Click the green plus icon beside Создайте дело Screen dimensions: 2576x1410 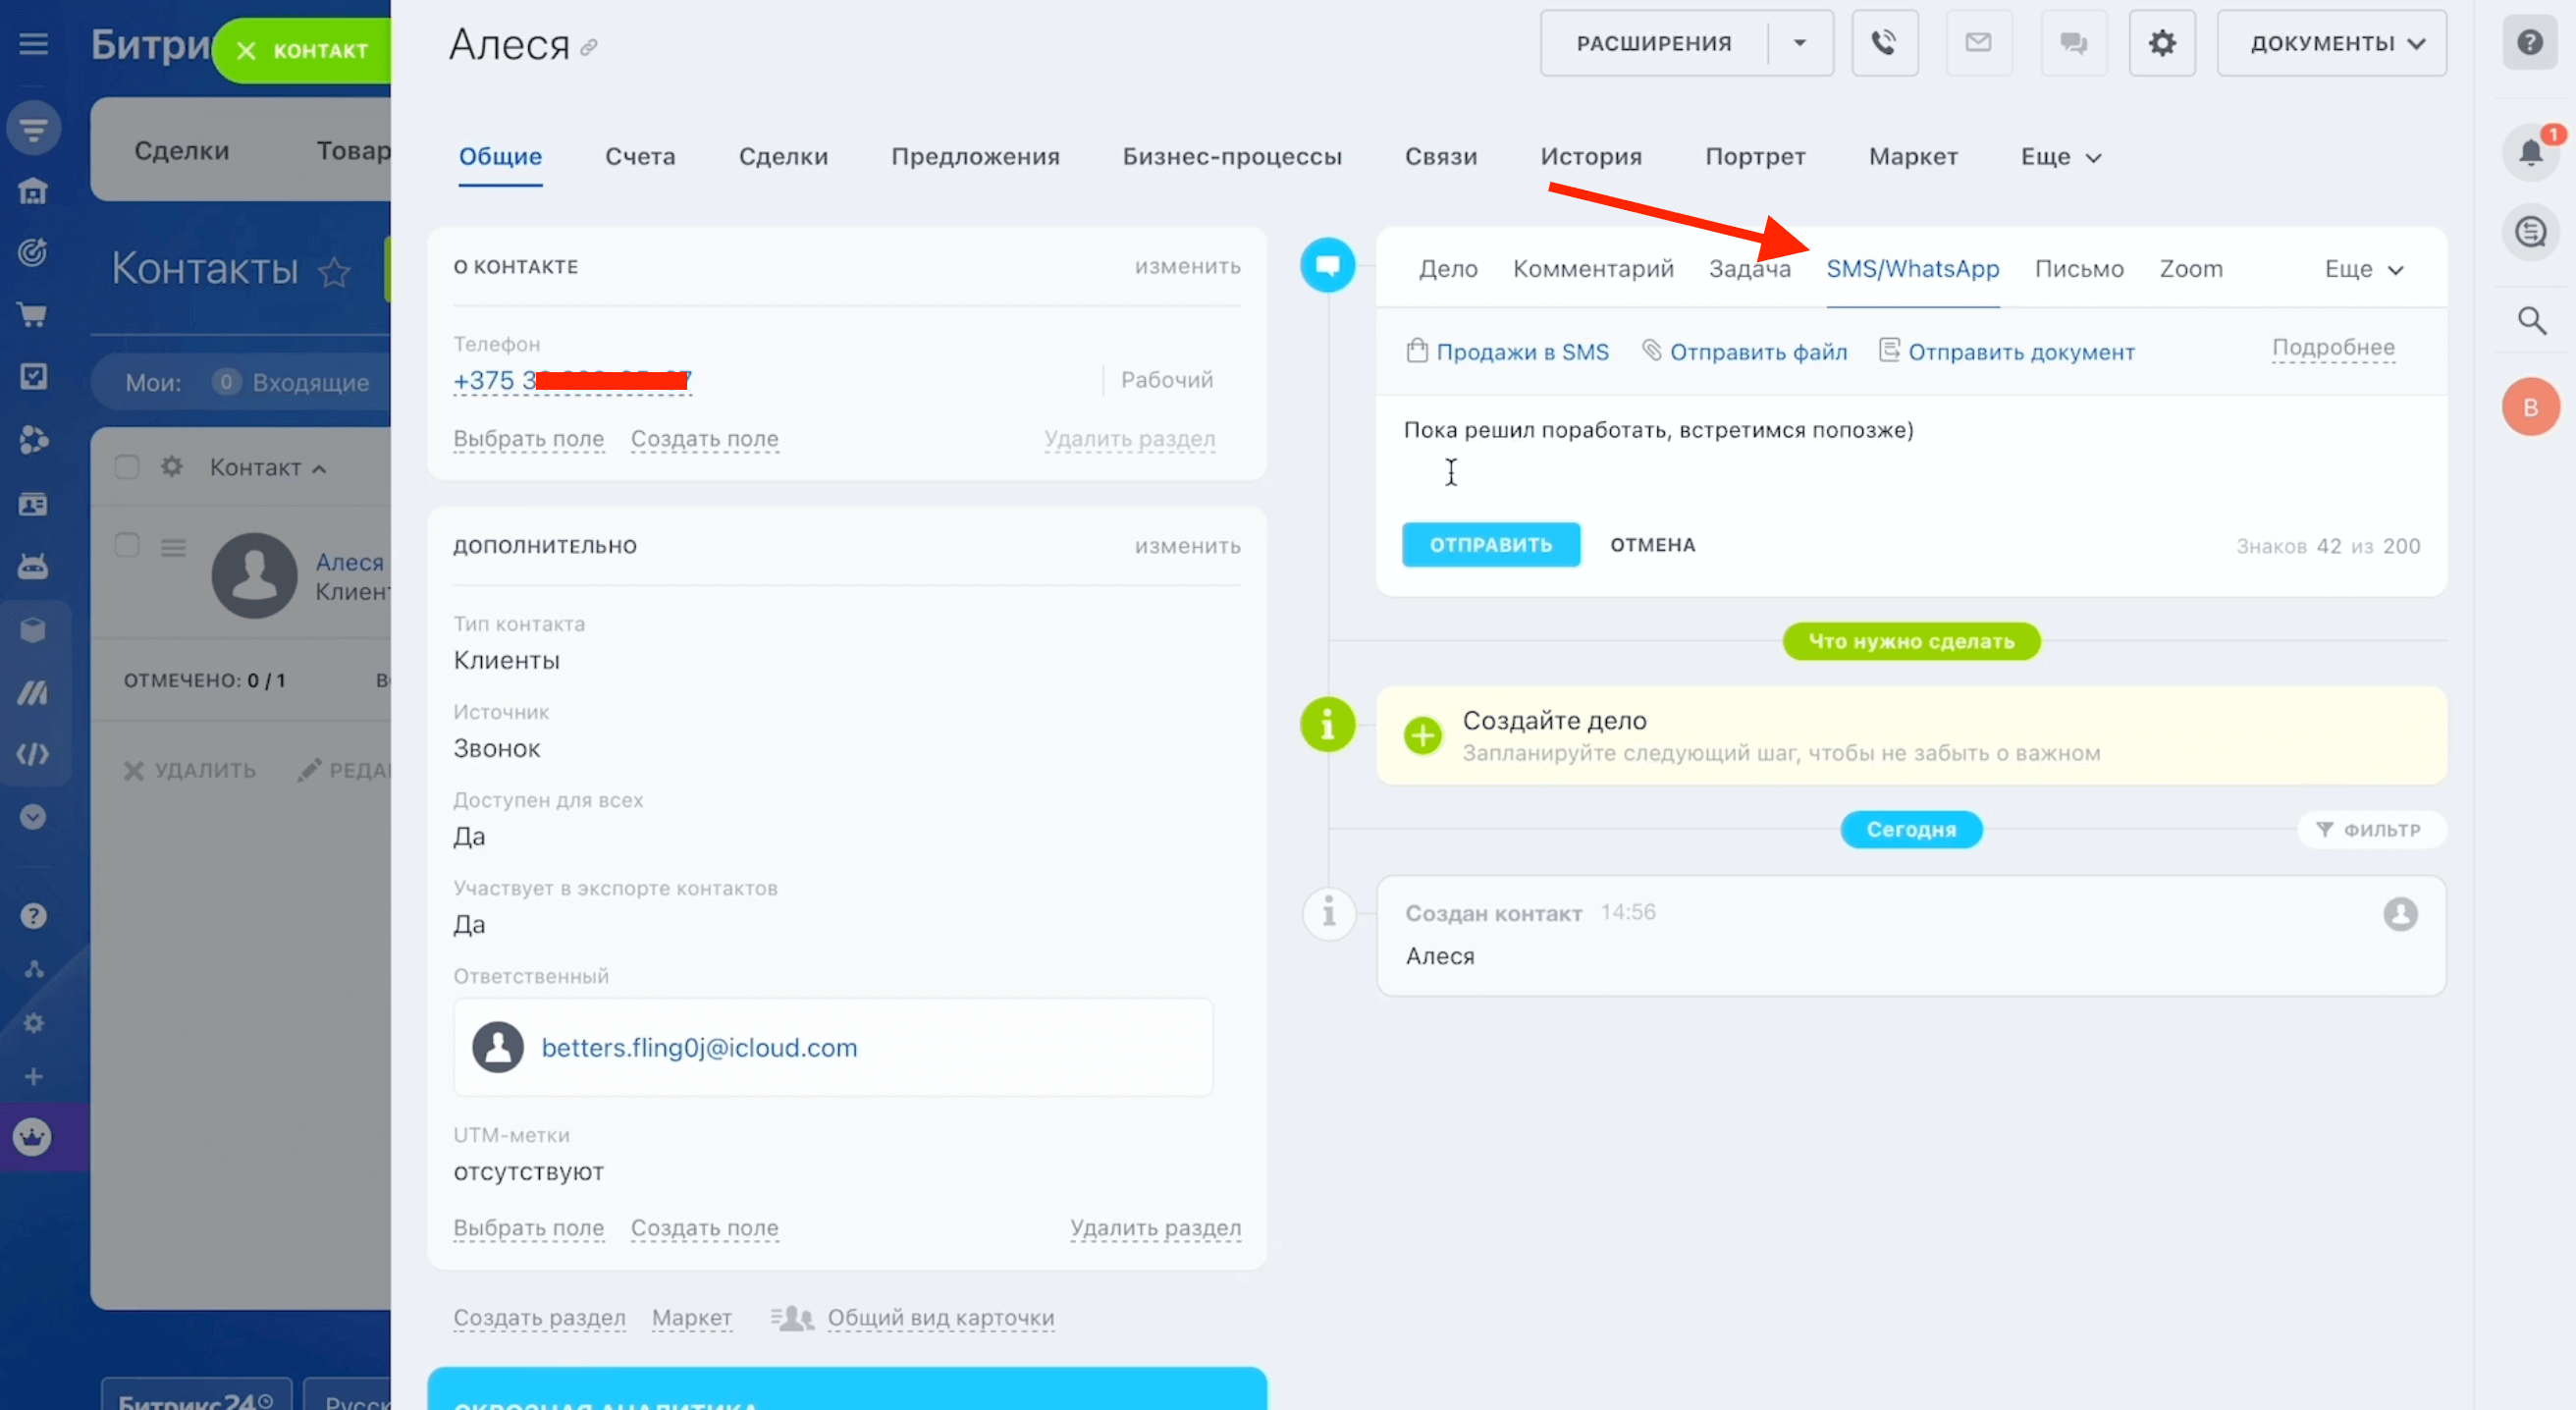point(1422,735)
